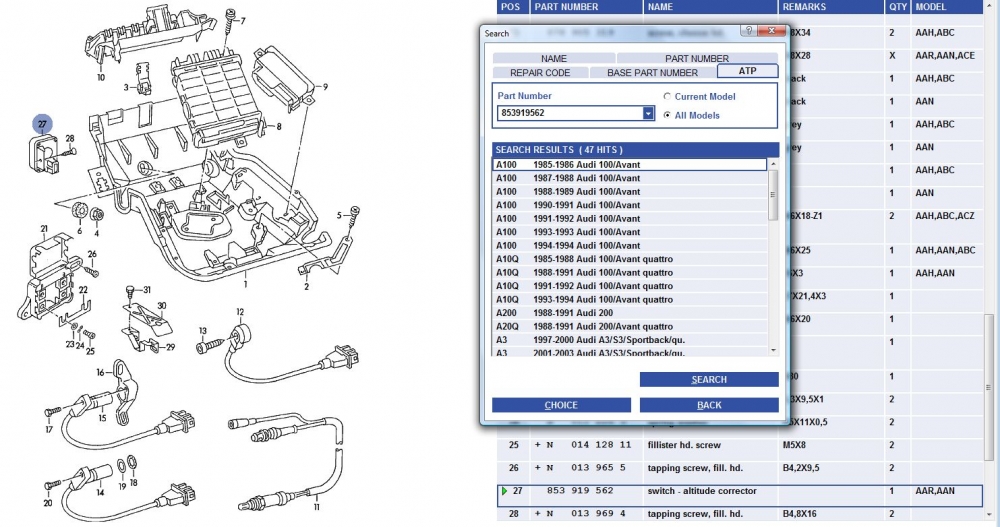Click the green arrow marker on row 27
1000x527 pixels.
[x=504, y=491]
